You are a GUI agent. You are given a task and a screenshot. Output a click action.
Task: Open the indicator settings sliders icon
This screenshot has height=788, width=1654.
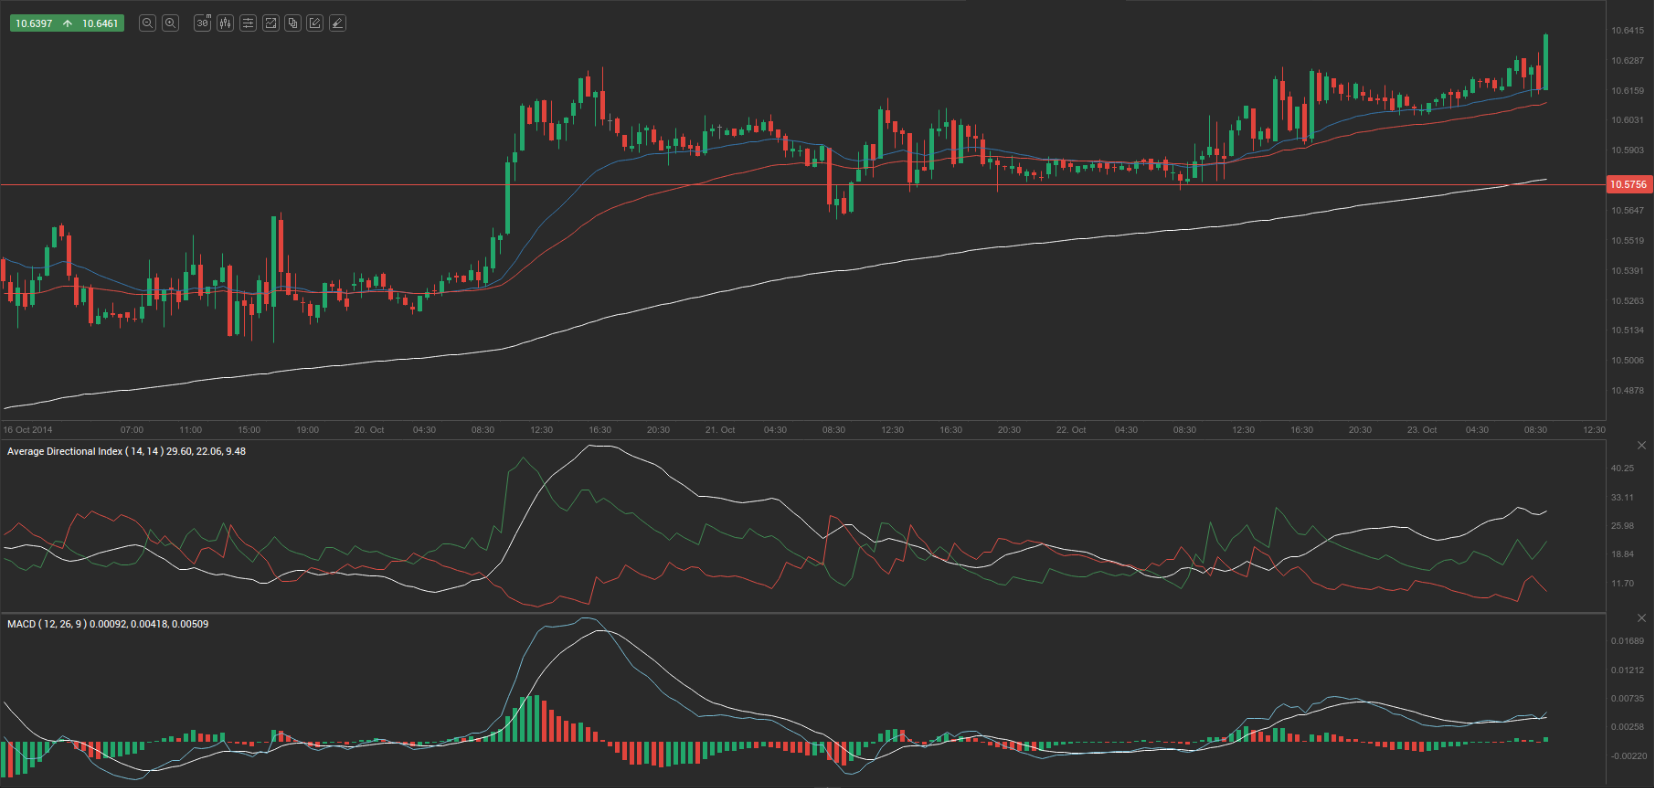(248, 23)
